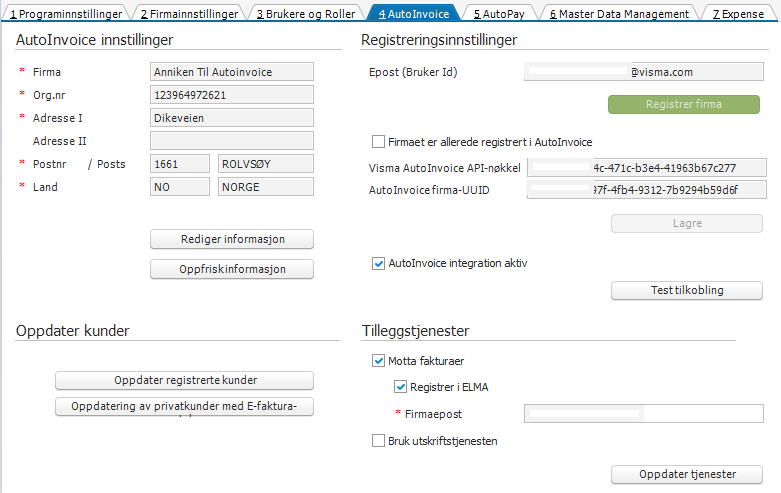Check 'Firmaet er allerede registrert i AutoInvoice'
Viewport: 781px width, 493px height.
tap(378, 142)
